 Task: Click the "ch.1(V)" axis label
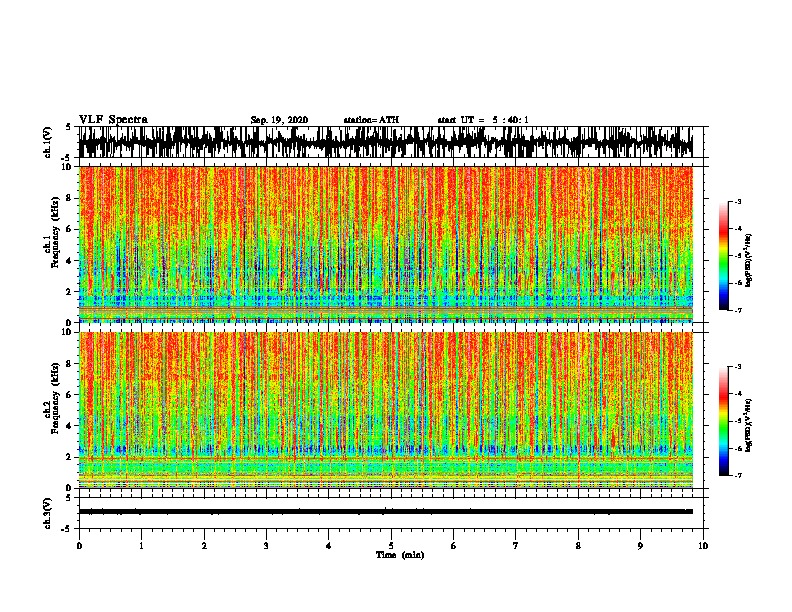47,142
